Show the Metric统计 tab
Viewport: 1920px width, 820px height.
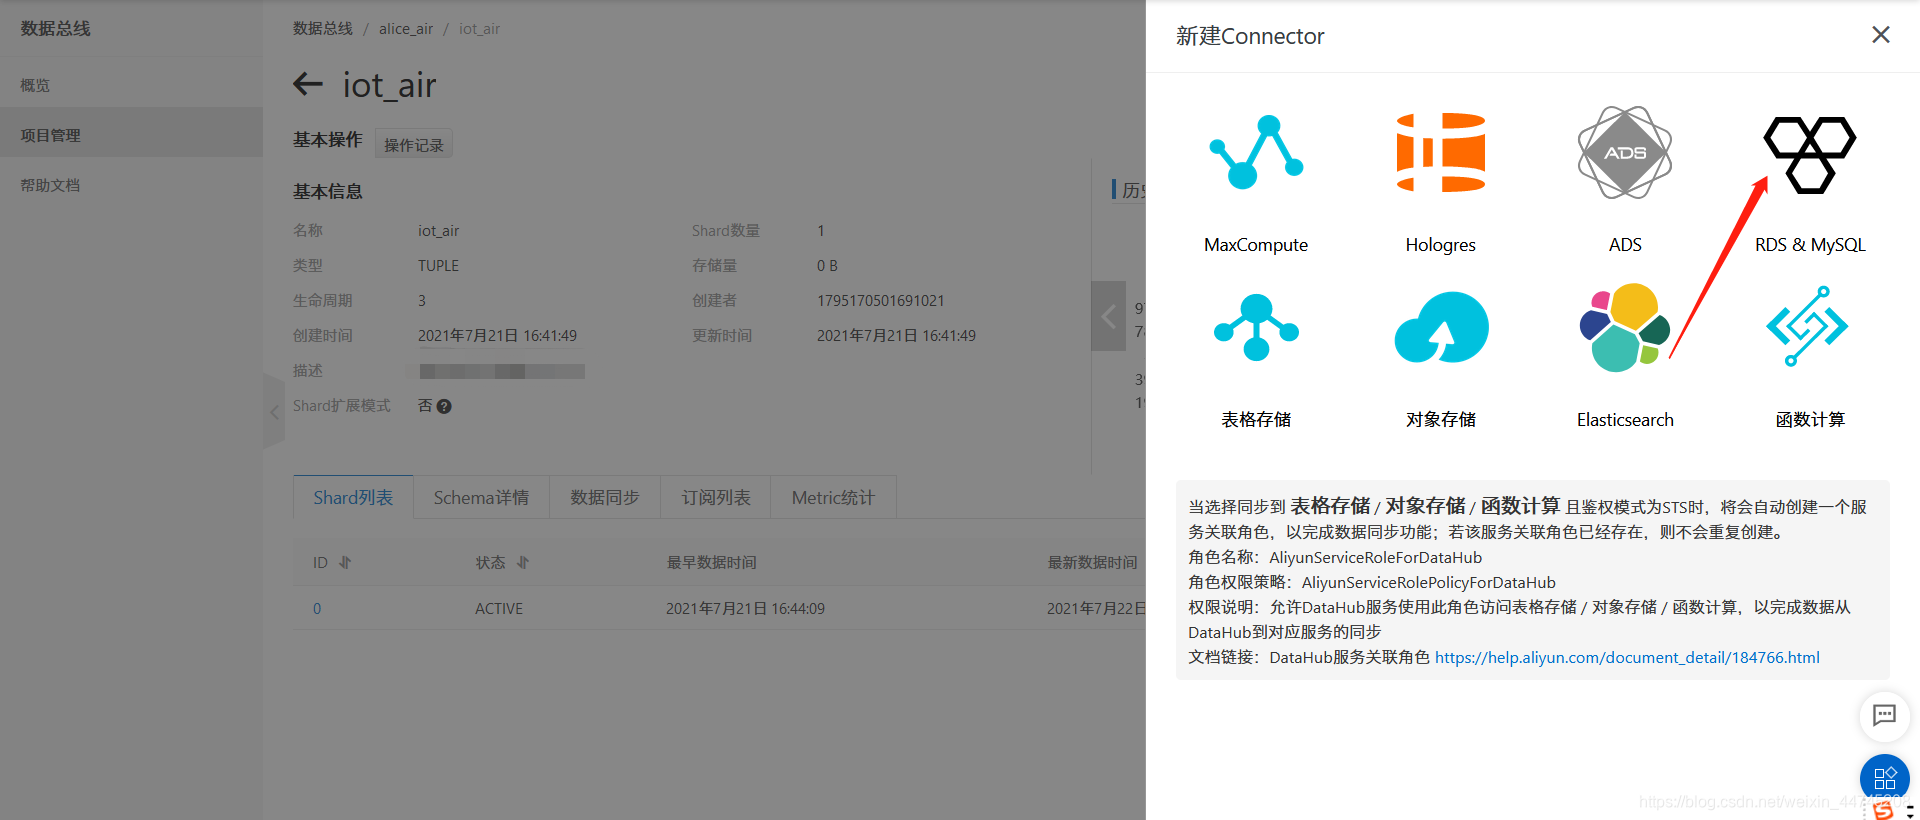(833, 497)
